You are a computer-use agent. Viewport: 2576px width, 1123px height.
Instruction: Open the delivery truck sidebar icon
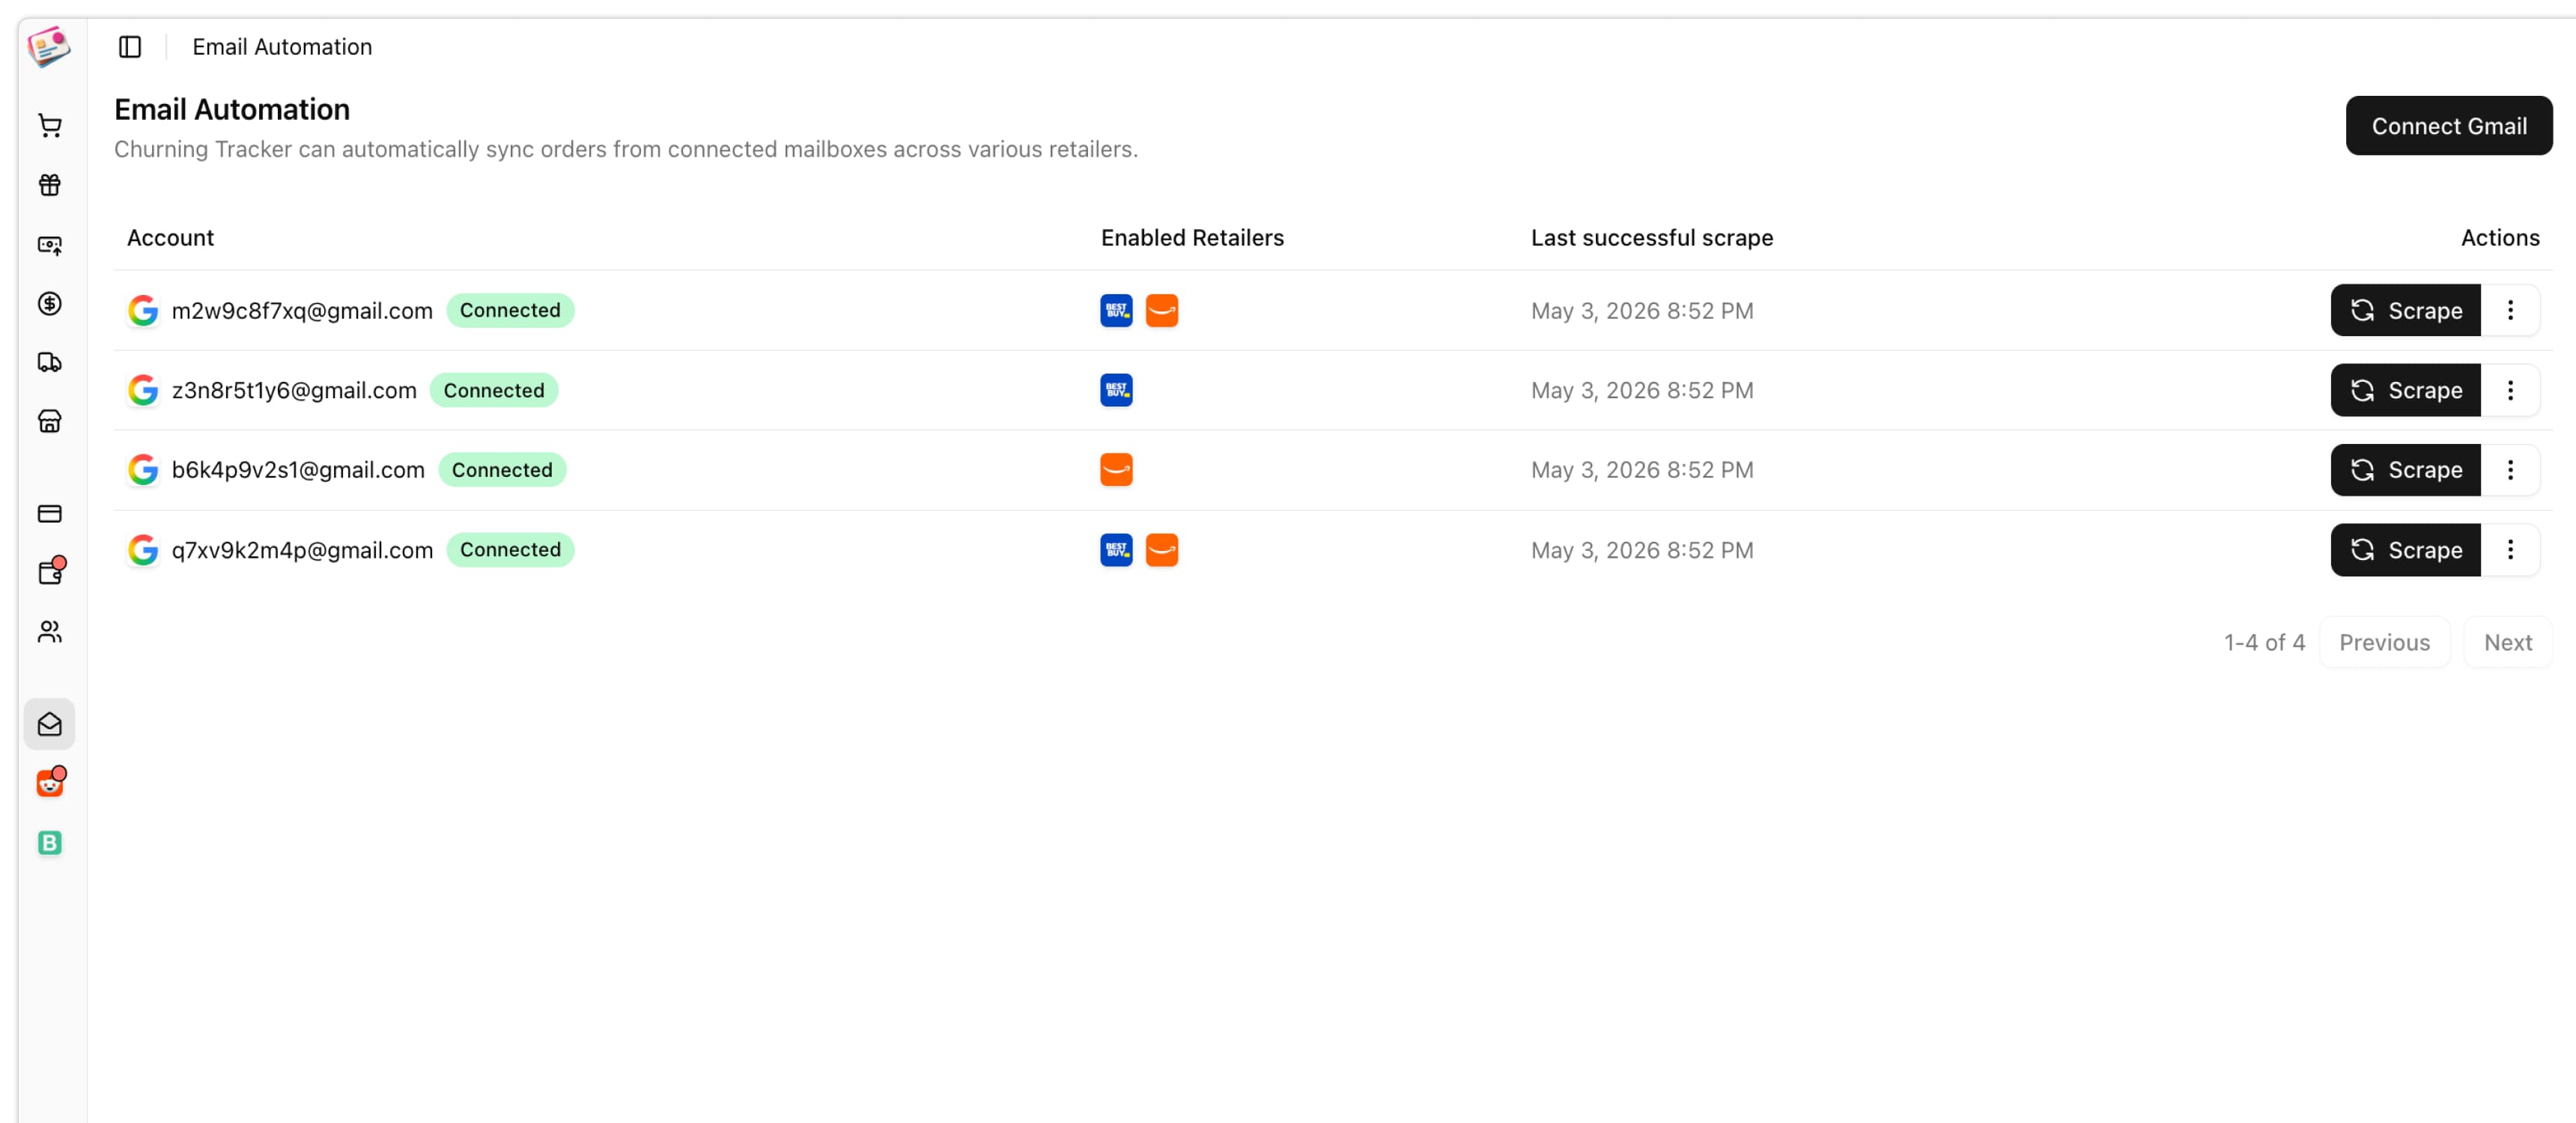(x=50, y=362)
